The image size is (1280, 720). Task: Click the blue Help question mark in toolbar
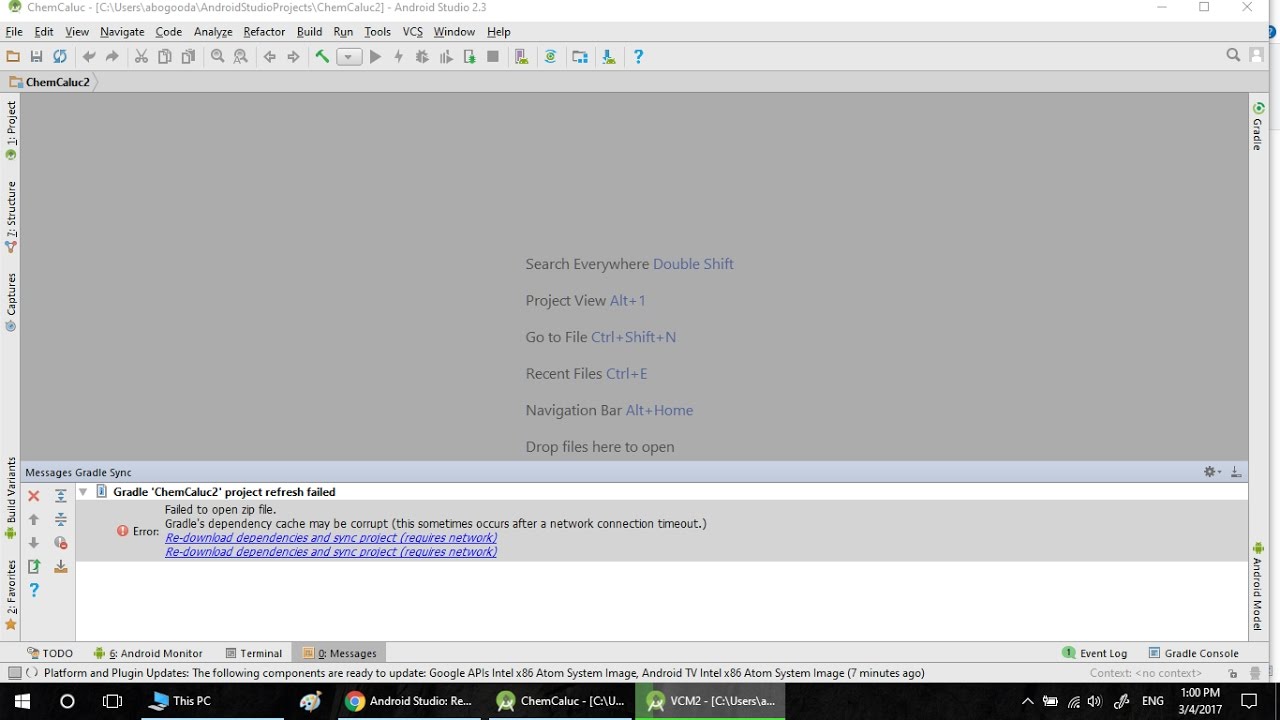tap(638, 57)
